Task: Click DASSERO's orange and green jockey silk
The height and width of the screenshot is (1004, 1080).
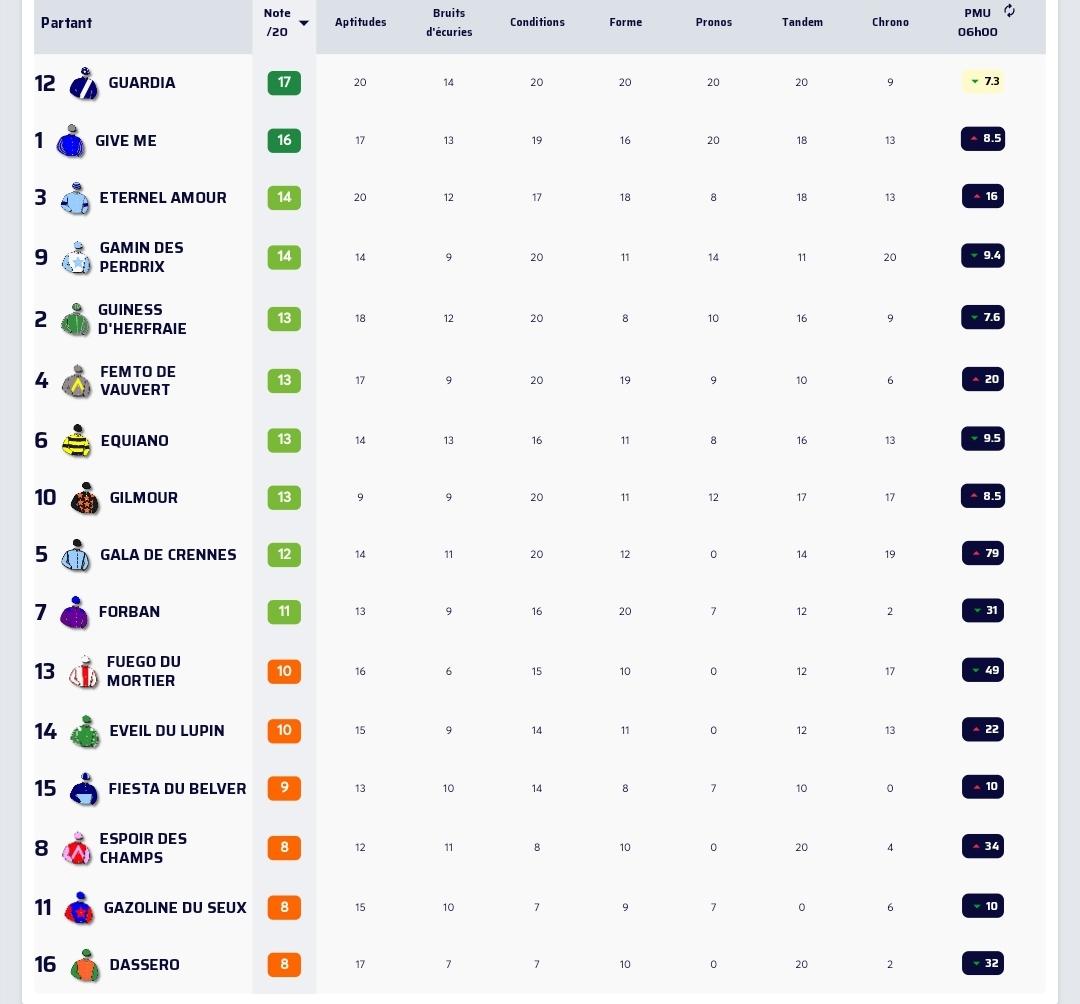Action: click(85, 965)
